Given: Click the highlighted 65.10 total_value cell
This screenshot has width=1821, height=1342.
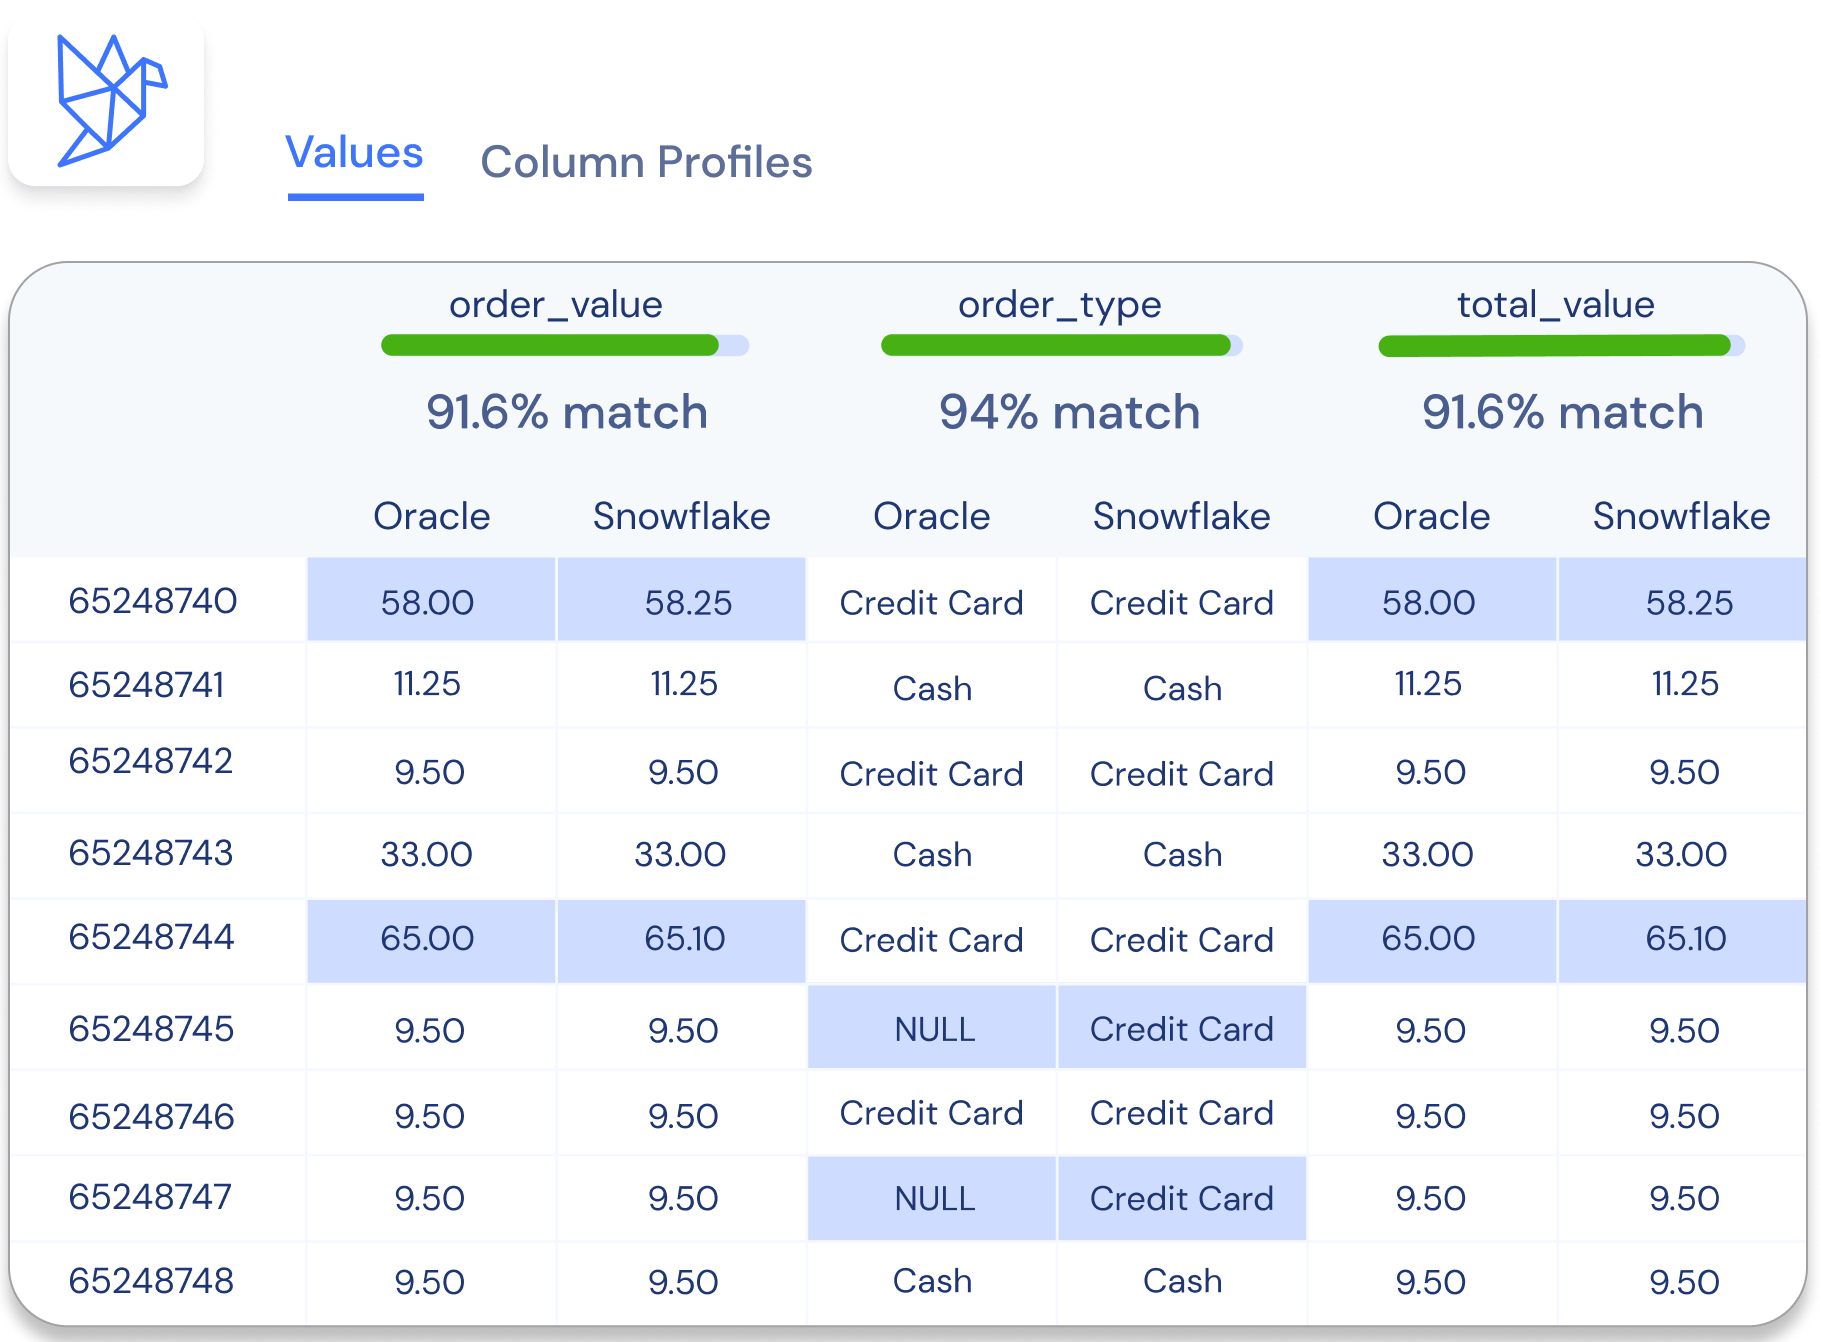Looking at the screenshot, I should pos(1685,939).
